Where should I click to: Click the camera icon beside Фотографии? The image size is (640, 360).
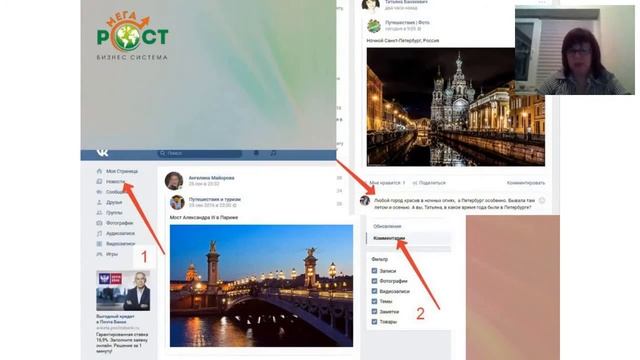tap(99, 223)
